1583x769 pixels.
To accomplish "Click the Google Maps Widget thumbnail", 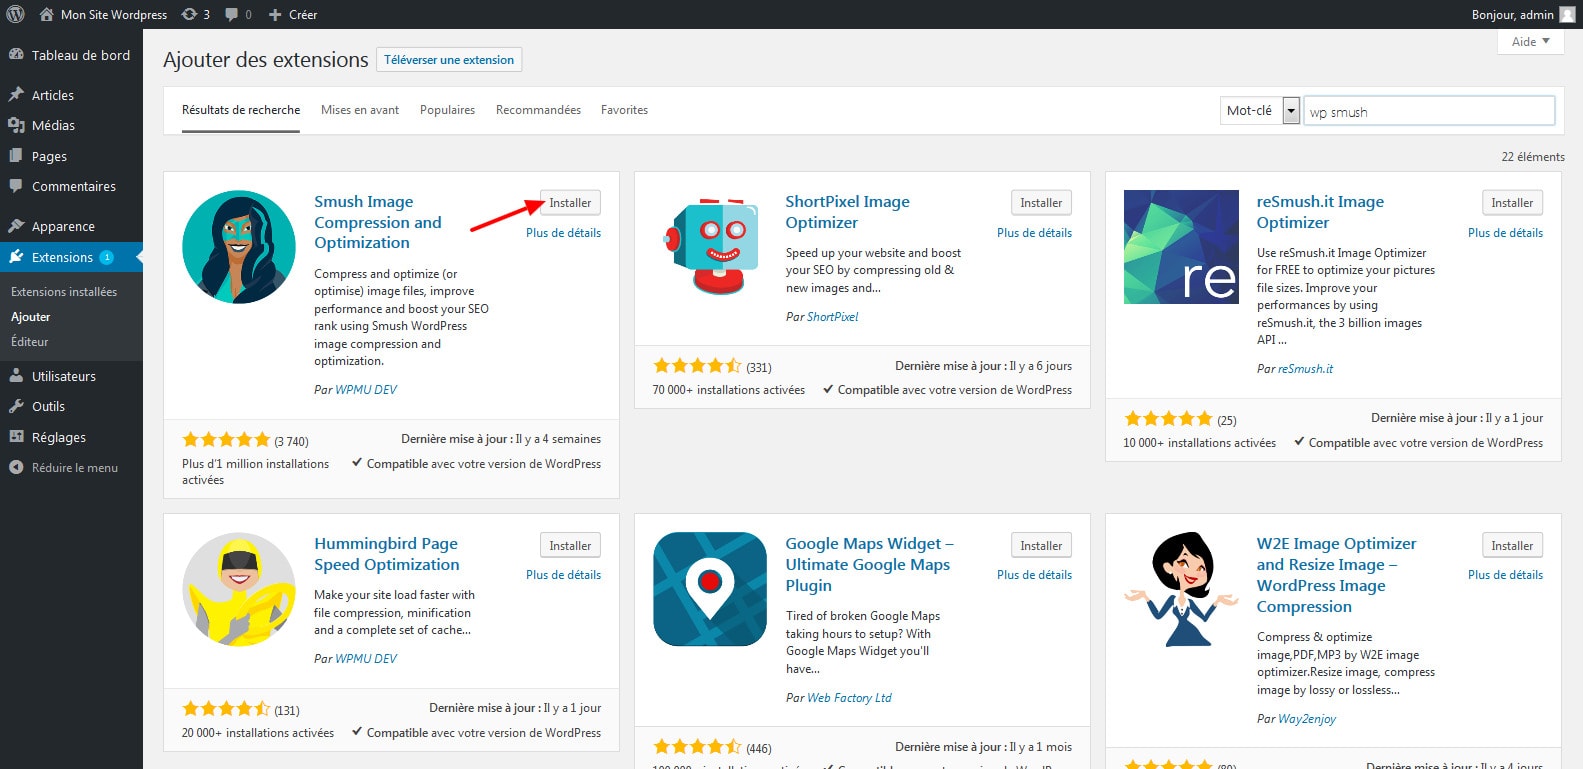I will pyautogui.click(x=710, y=589).
